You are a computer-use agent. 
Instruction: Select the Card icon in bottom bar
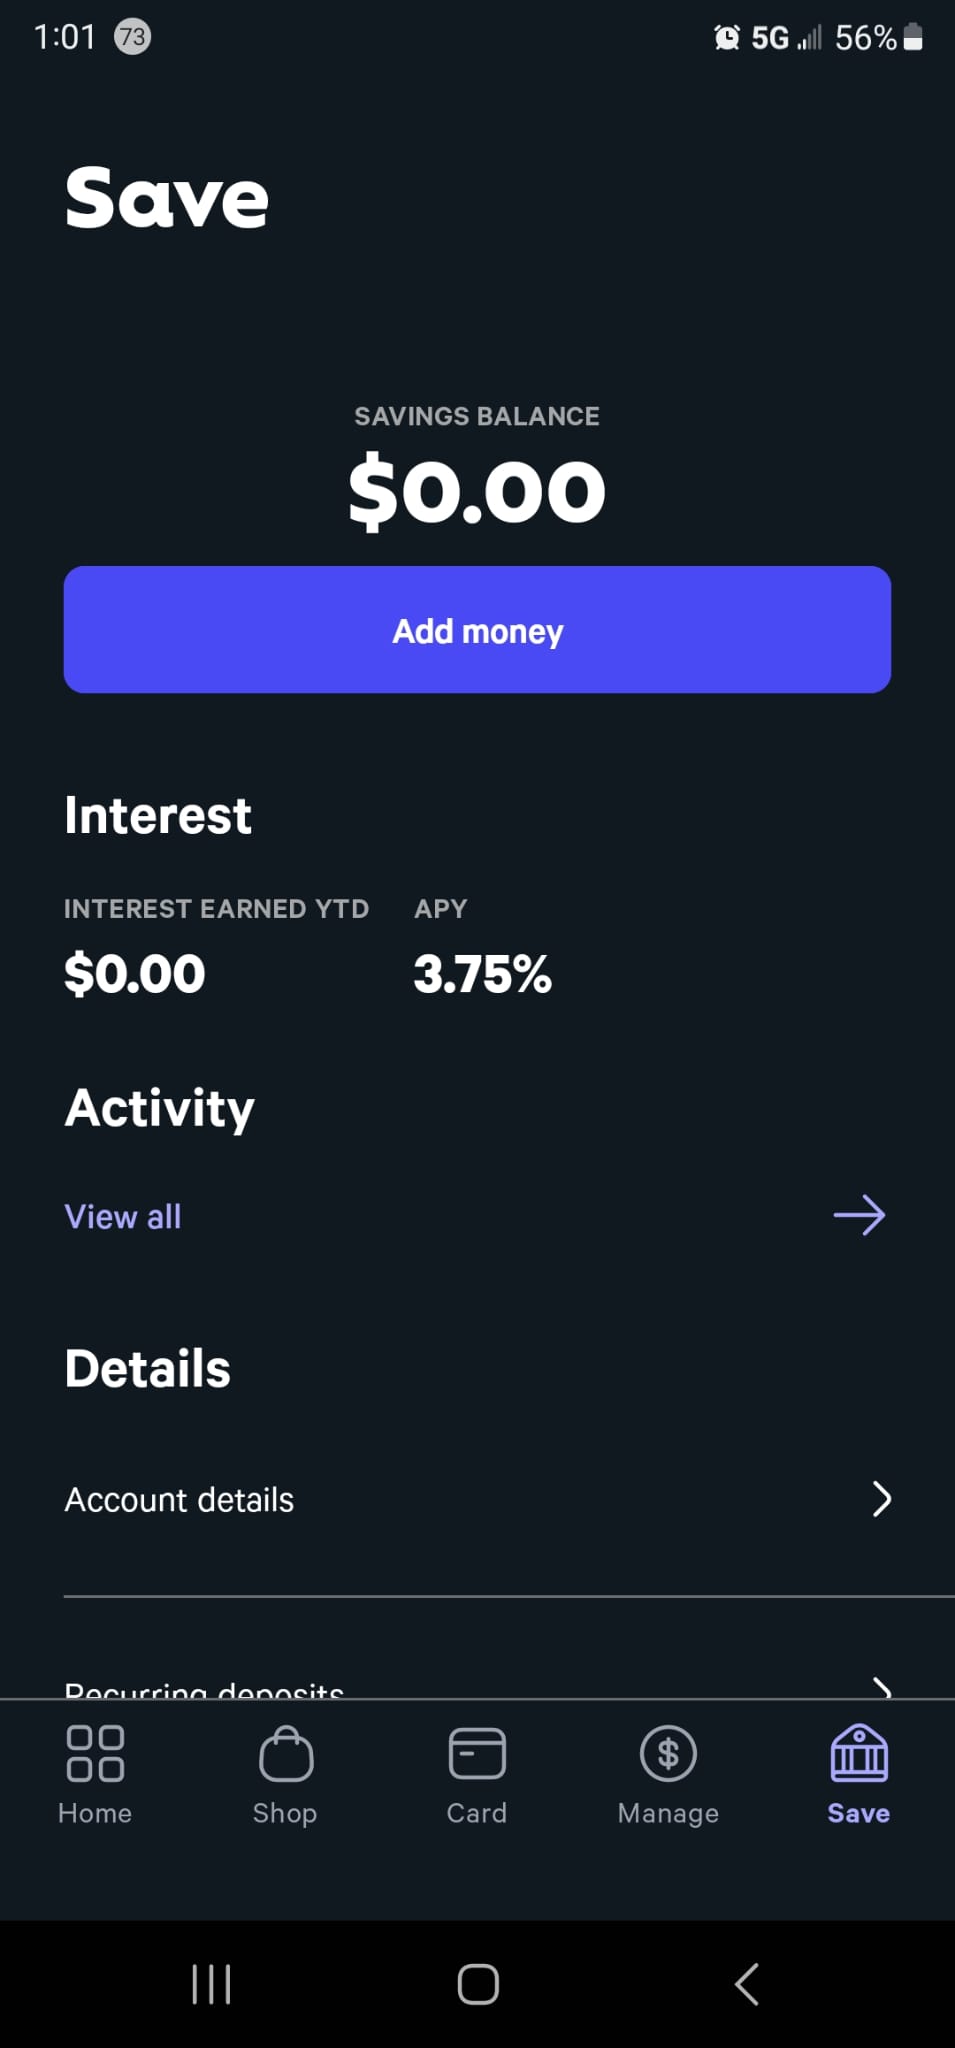[x=477, y=1753]
